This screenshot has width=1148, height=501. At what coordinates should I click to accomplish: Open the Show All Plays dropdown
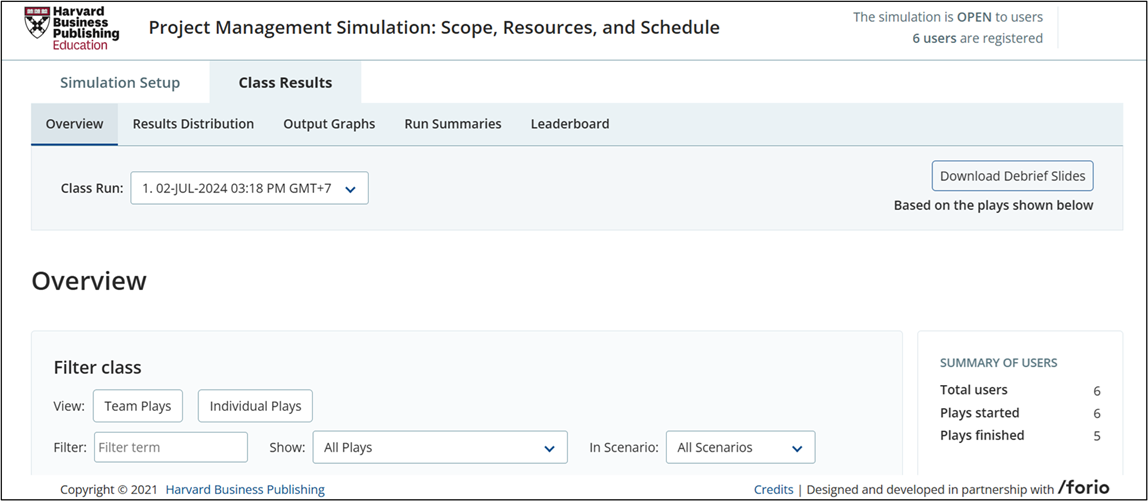[x=440, y=448]
